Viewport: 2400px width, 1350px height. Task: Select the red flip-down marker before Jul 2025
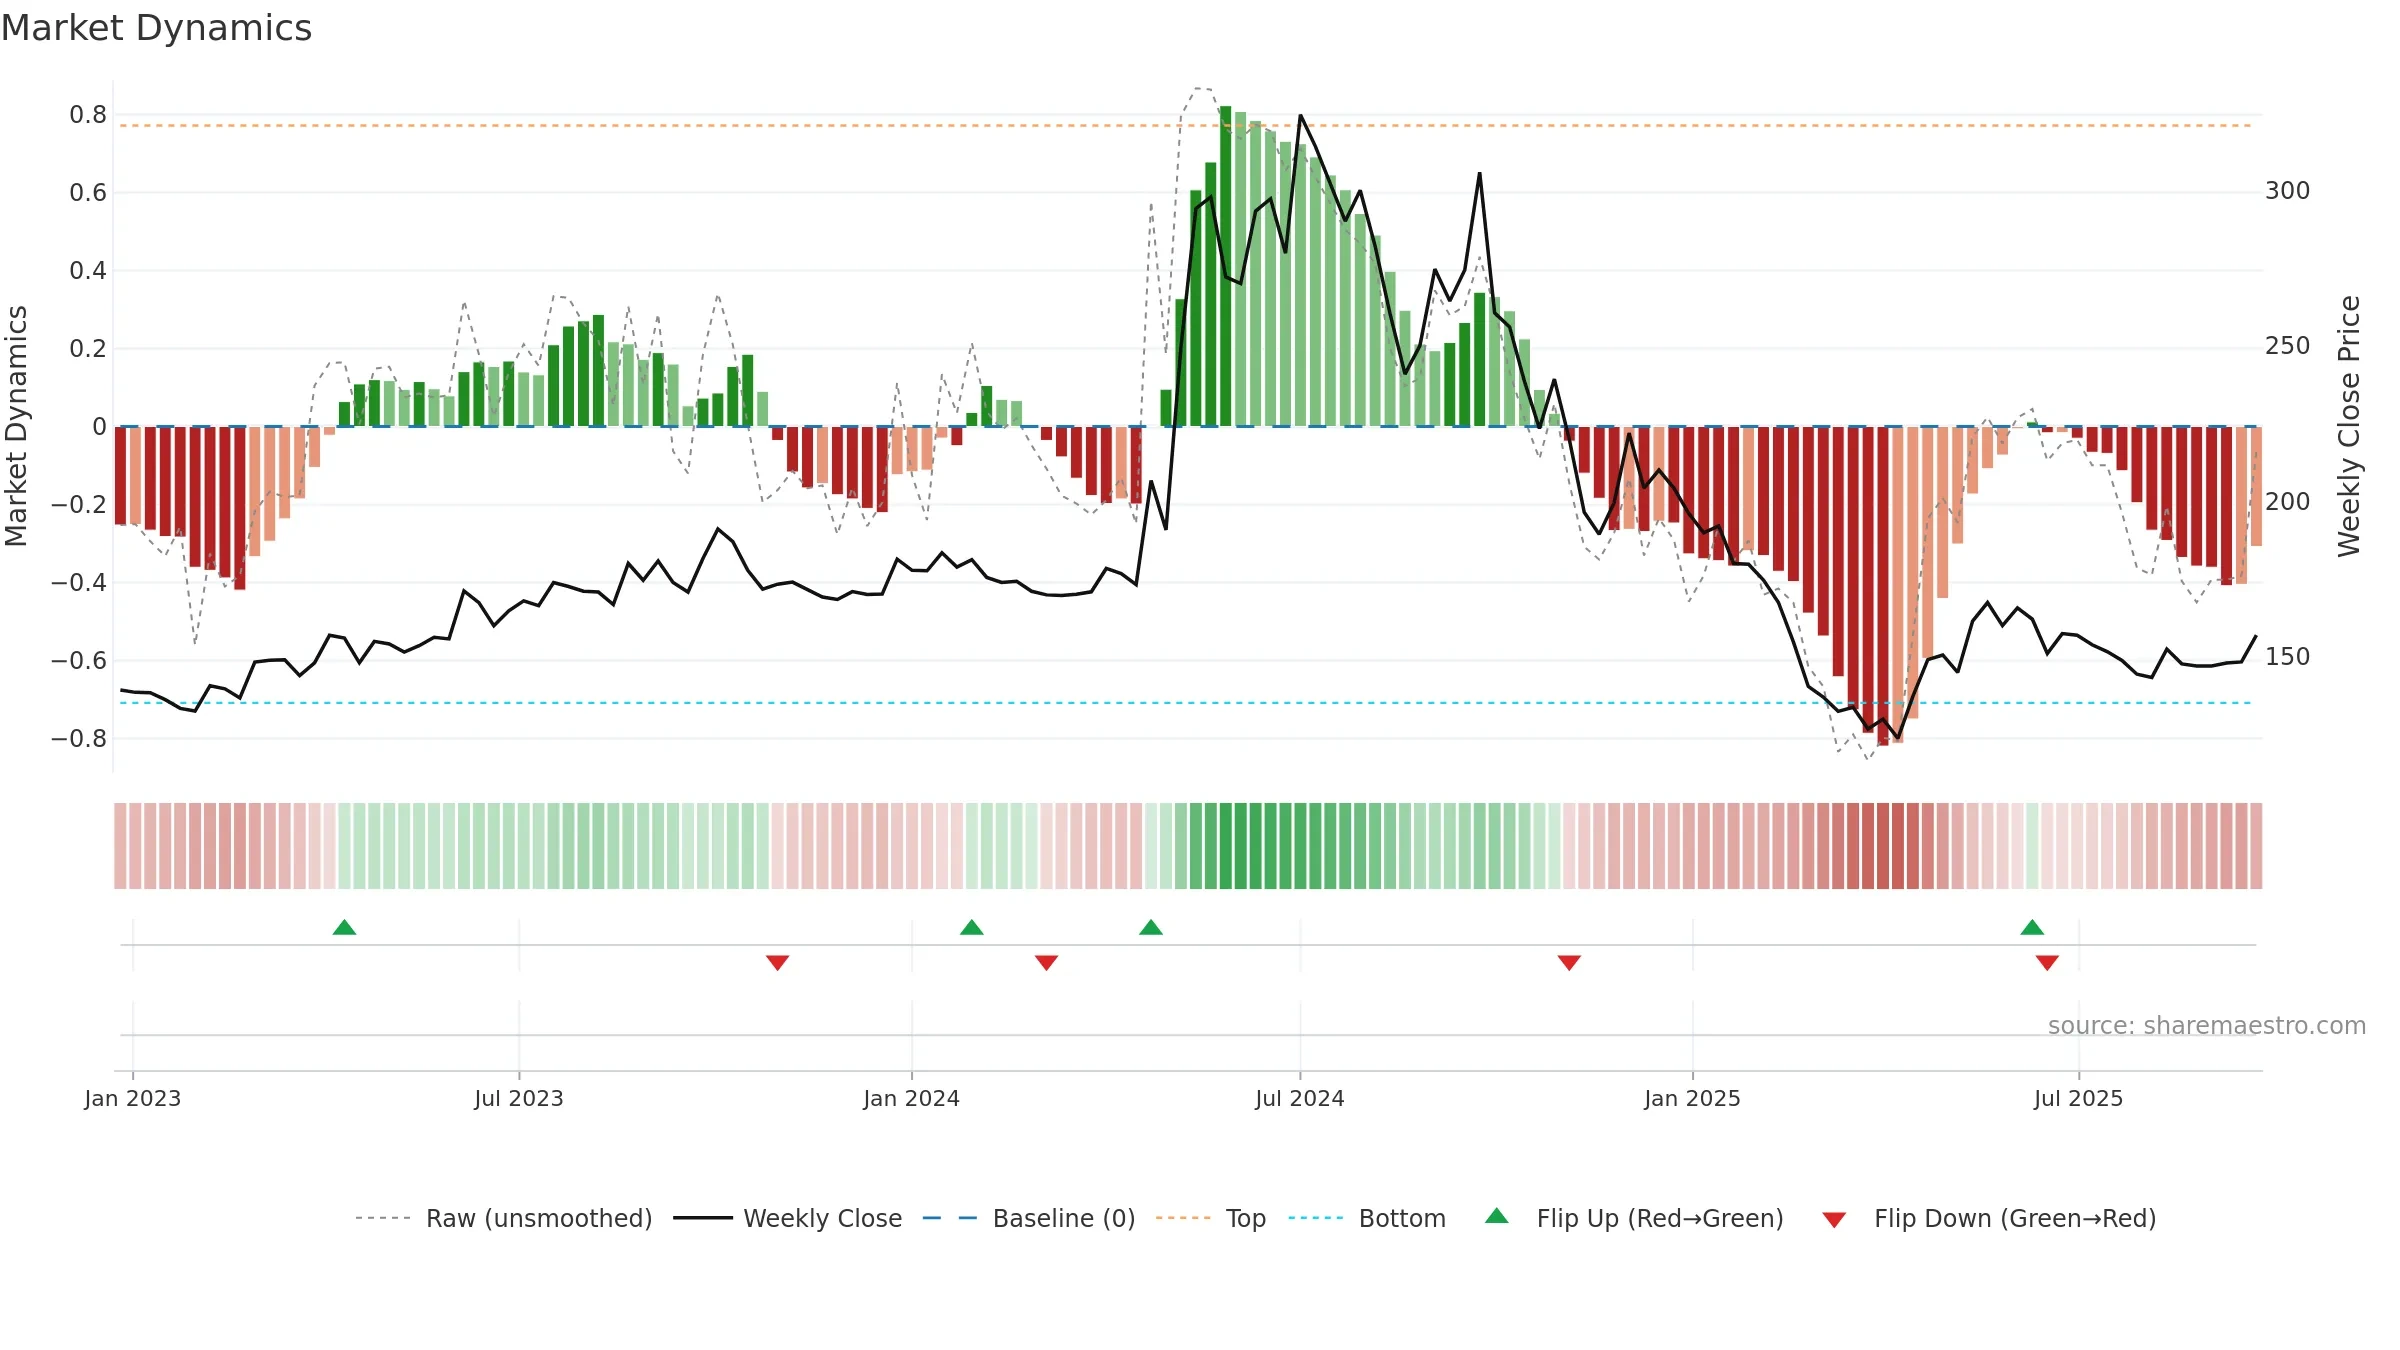pos(2047,963)
